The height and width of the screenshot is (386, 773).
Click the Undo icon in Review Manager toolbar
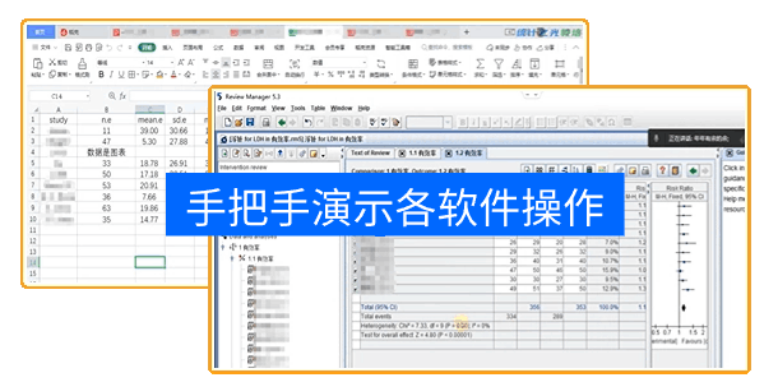[x=308, y=122]
